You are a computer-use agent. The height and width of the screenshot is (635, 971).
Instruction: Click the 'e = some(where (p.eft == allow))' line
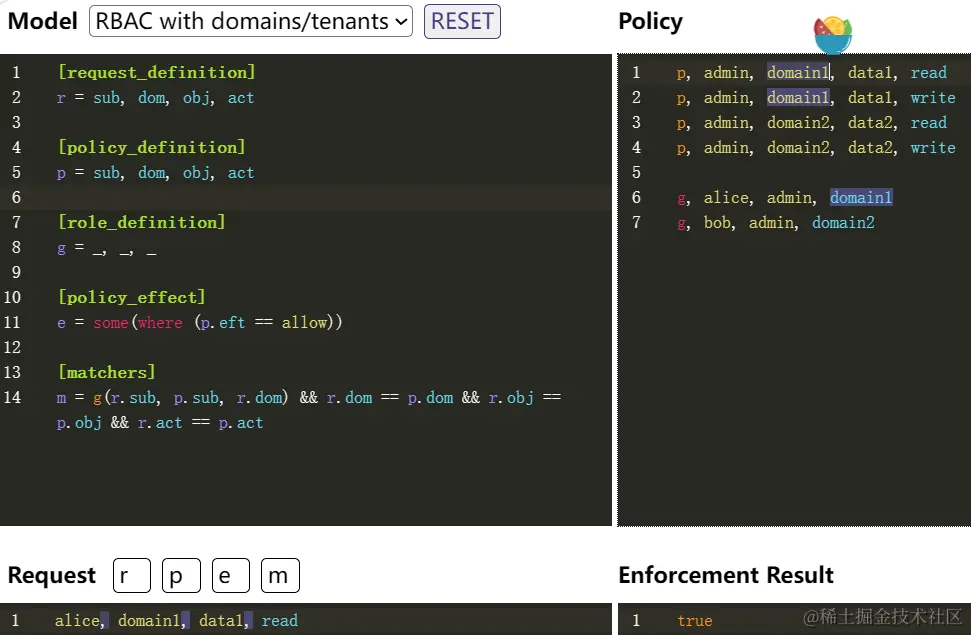199,323
